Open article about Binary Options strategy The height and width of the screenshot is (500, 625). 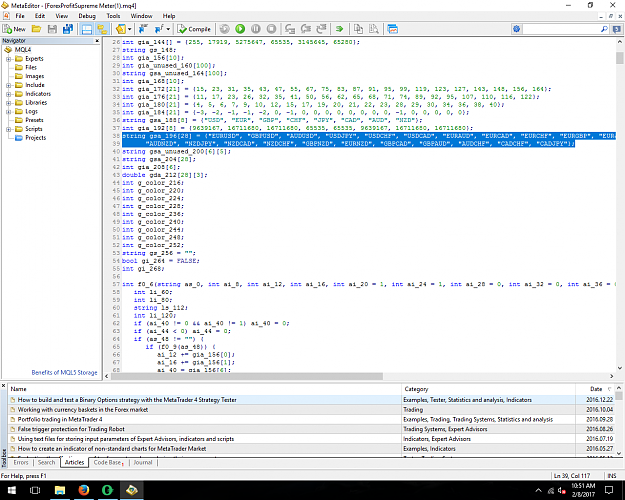(127, 400)
